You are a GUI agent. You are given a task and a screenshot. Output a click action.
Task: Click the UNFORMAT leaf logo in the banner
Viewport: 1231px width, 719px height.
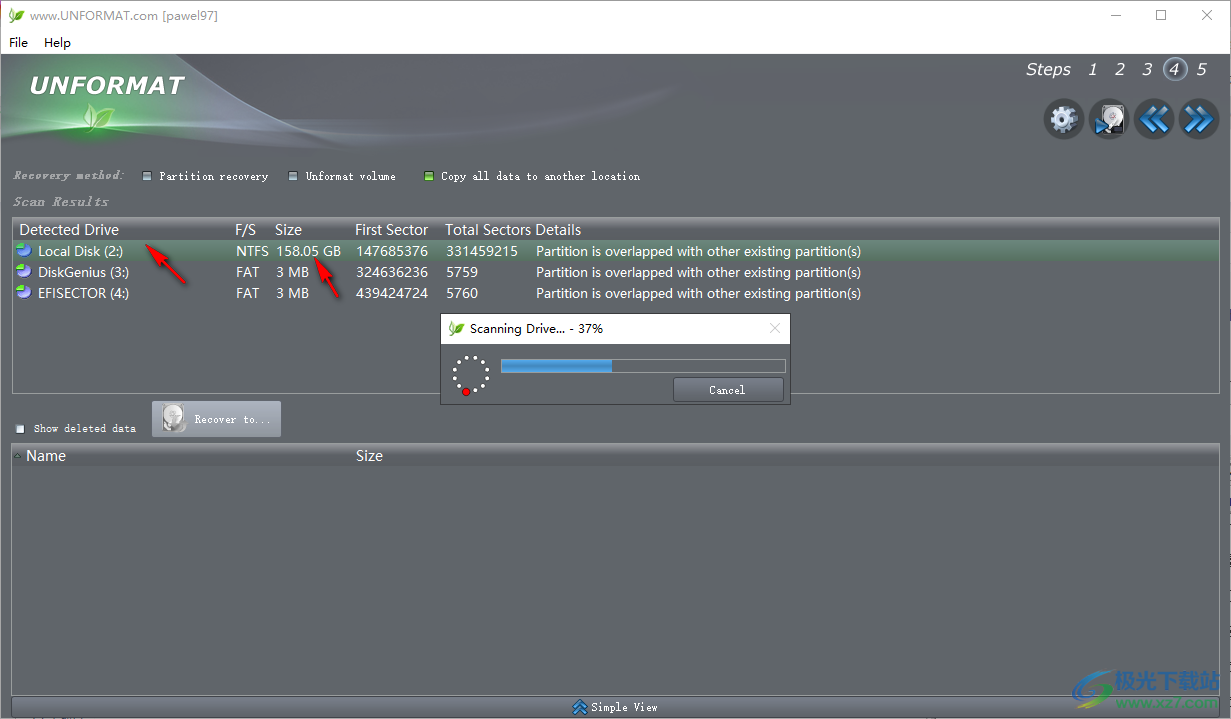click(x=98, y=118)
